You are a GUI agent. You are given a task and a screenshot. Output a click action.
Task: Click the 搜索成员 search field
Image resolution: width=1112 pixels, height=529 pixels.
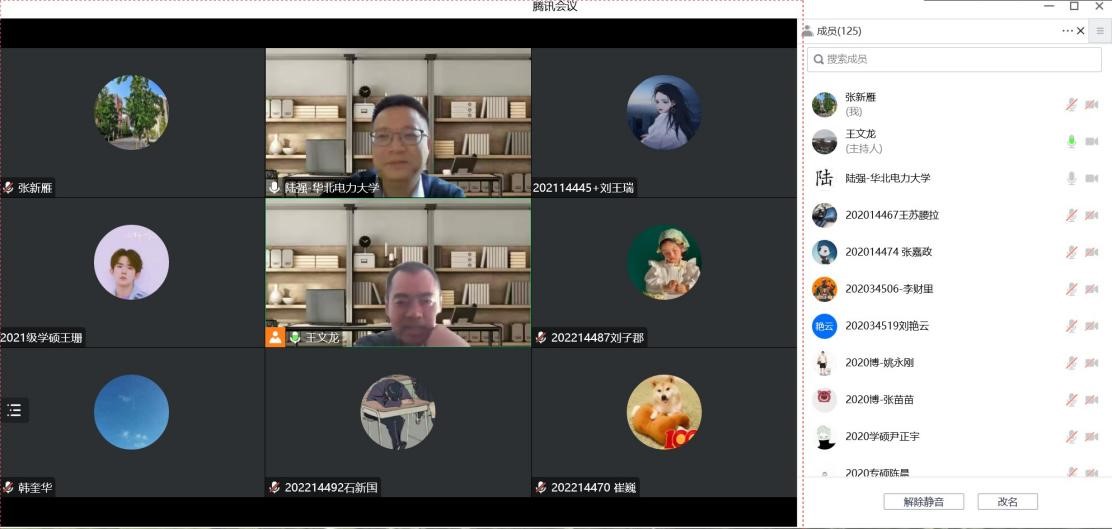tap(954, 60)
